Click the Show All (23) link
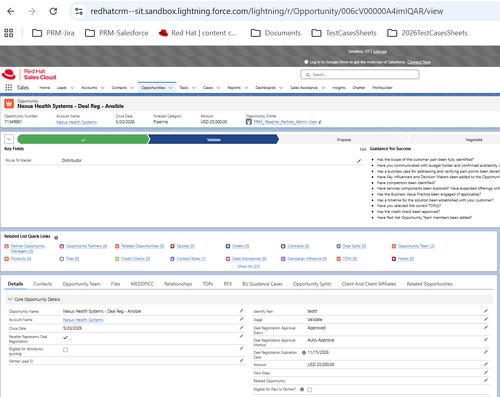The image size is (500, 397). coord(248,266)
